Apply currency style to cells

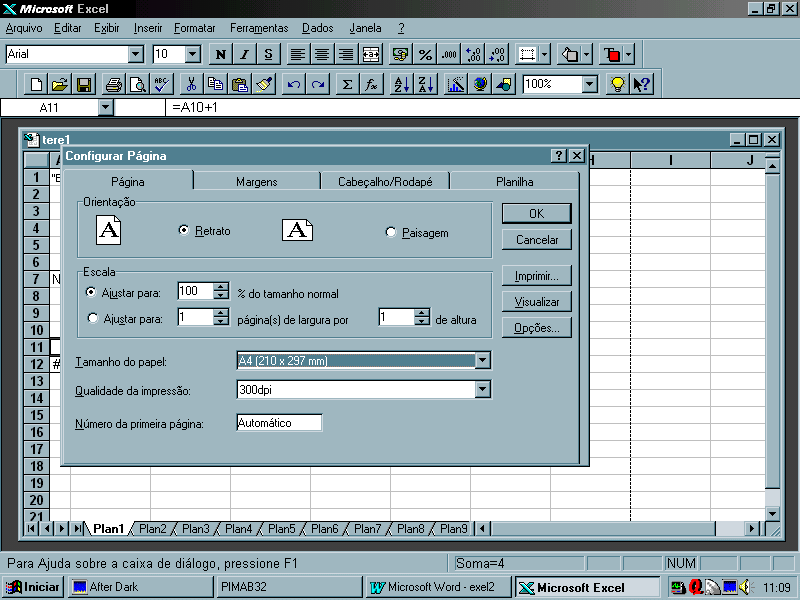[401, 54]
